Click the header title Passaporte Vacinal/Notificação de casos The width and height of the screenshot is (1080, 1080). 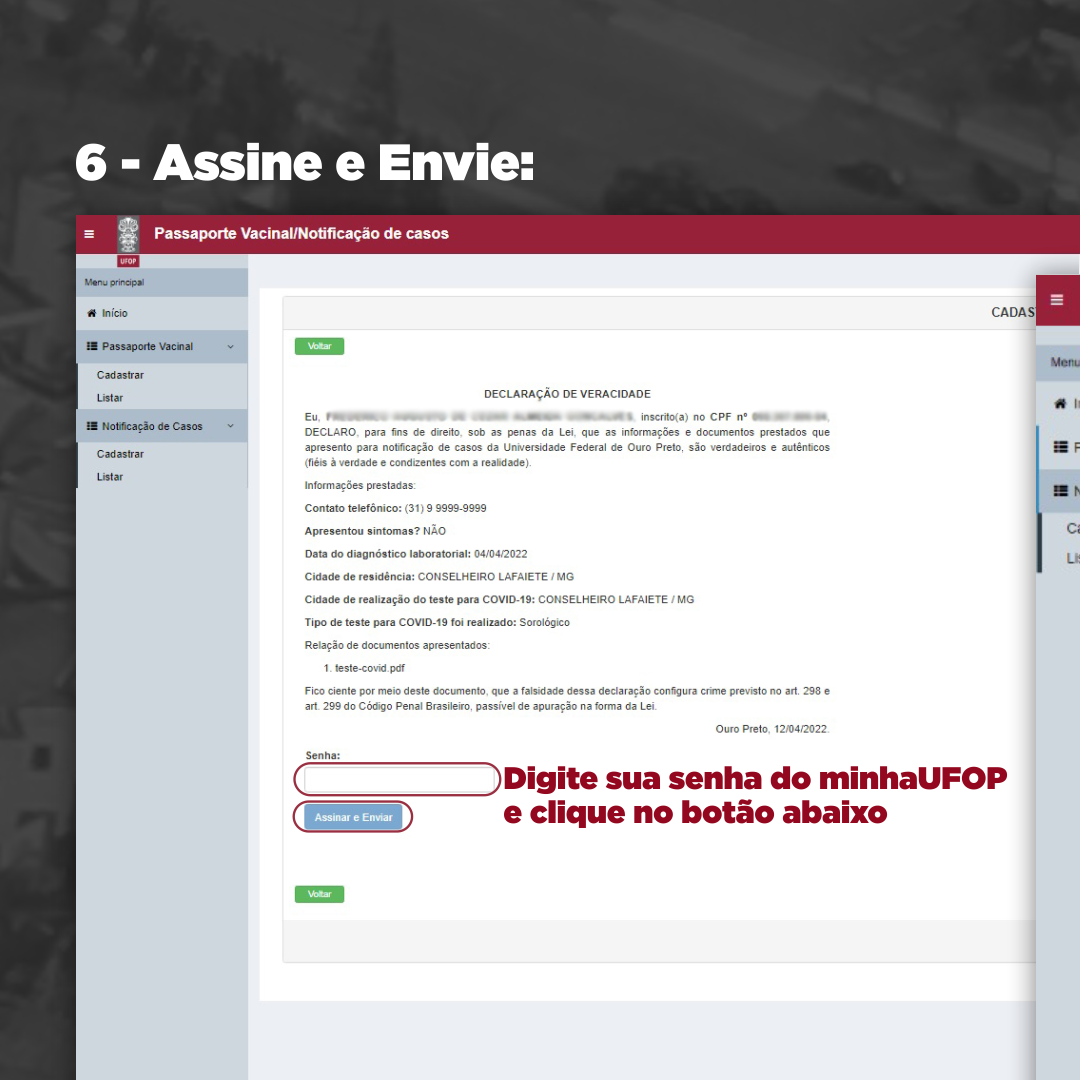302,234
